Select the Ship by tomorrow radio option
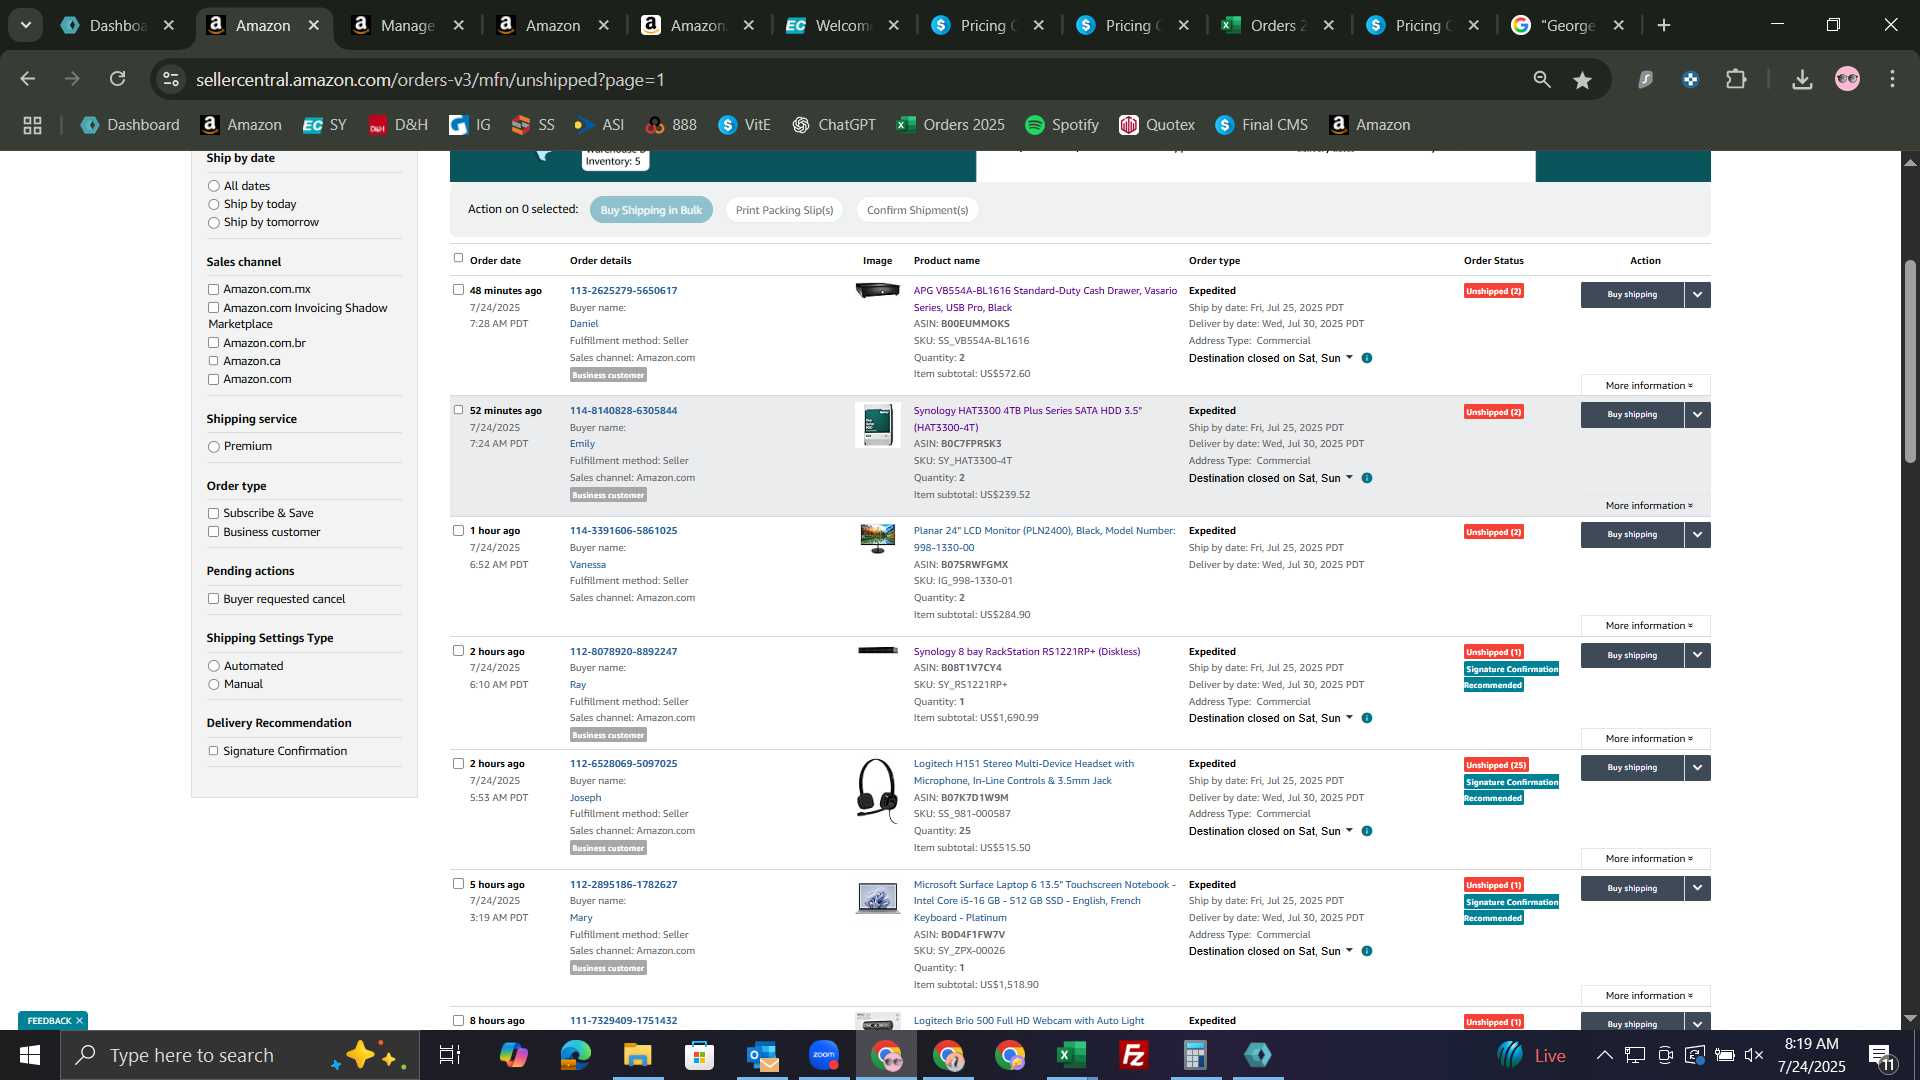The width and height of the screenshot is (1920, 1080). tap(213, 223)
